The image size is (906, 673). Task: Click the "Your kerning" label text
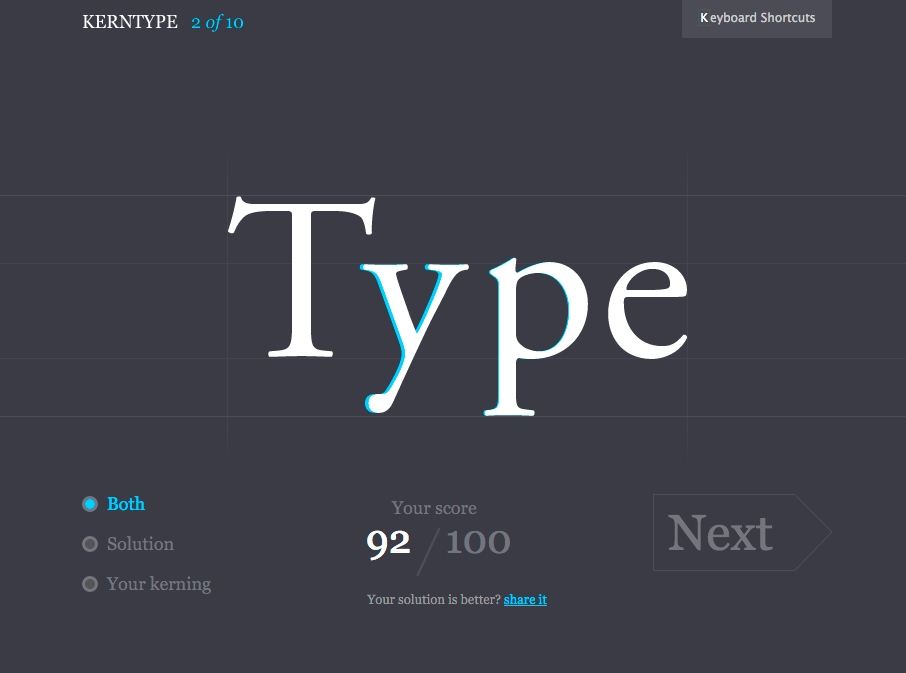pos(159,584)
